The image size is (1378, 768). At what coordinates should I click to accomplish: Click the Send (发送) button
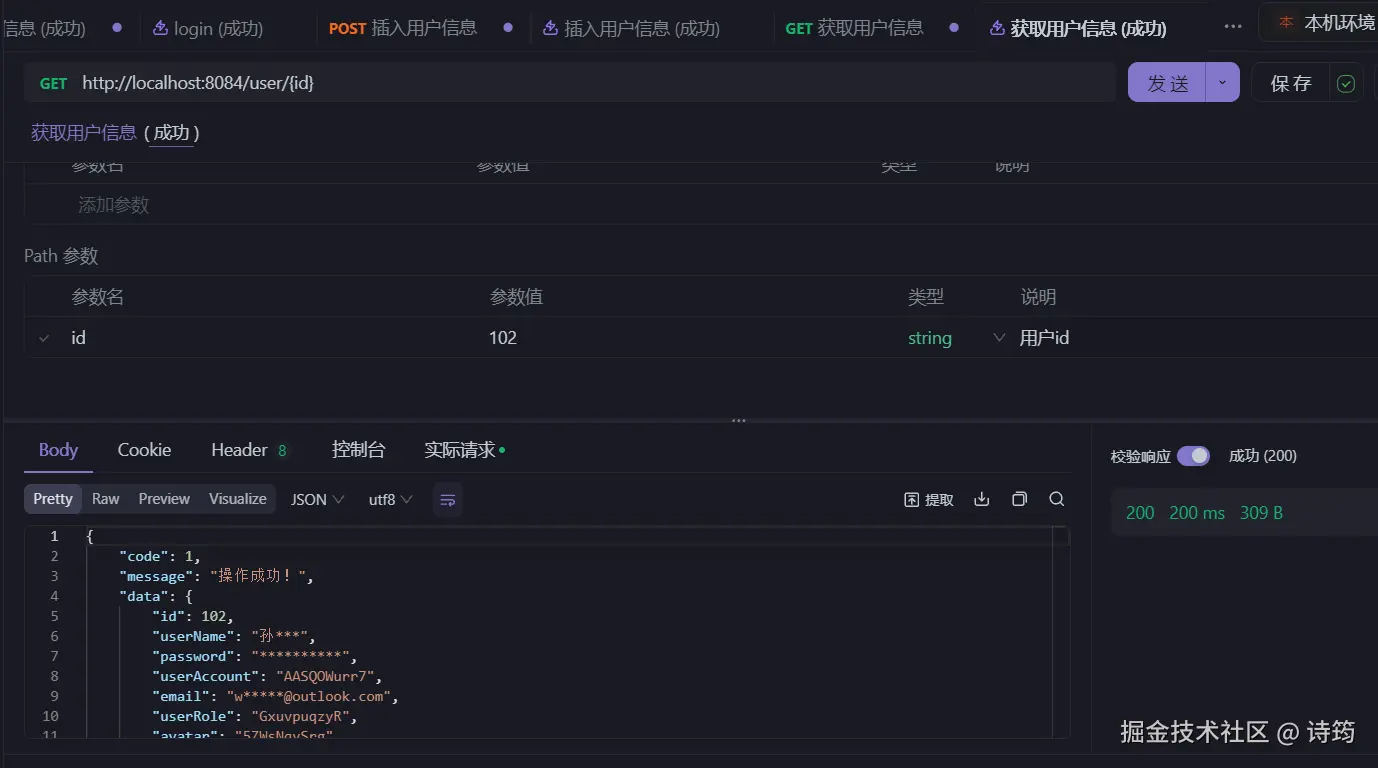1167,83
